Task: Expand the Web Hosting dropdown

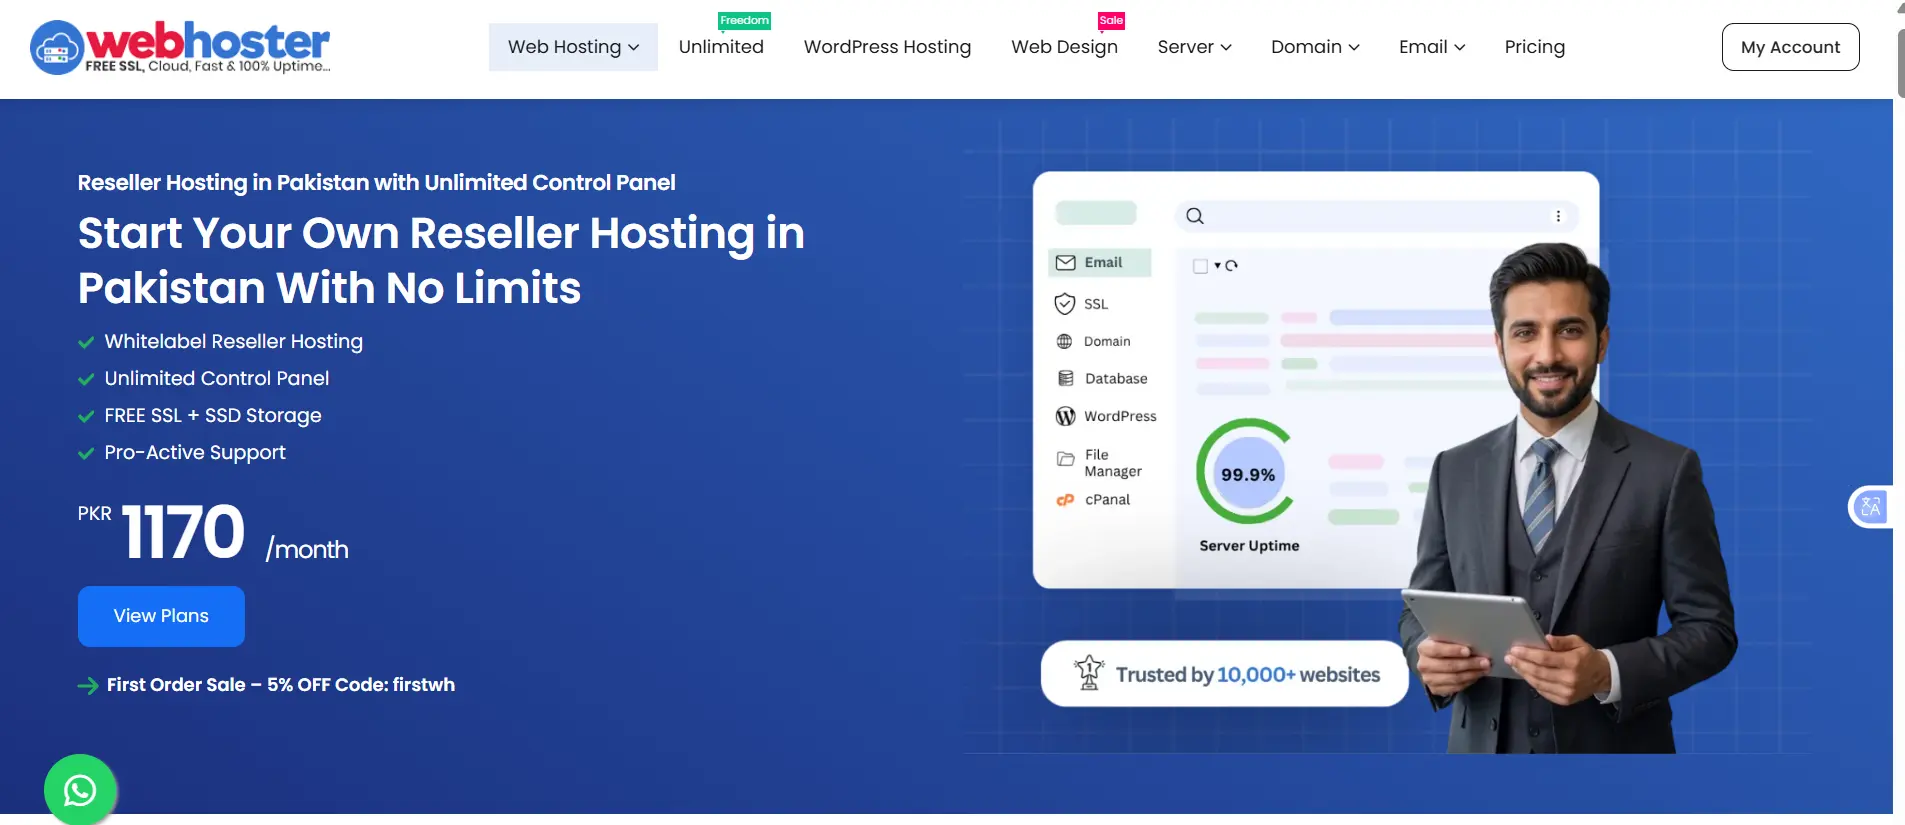Action: coord(573,47)
